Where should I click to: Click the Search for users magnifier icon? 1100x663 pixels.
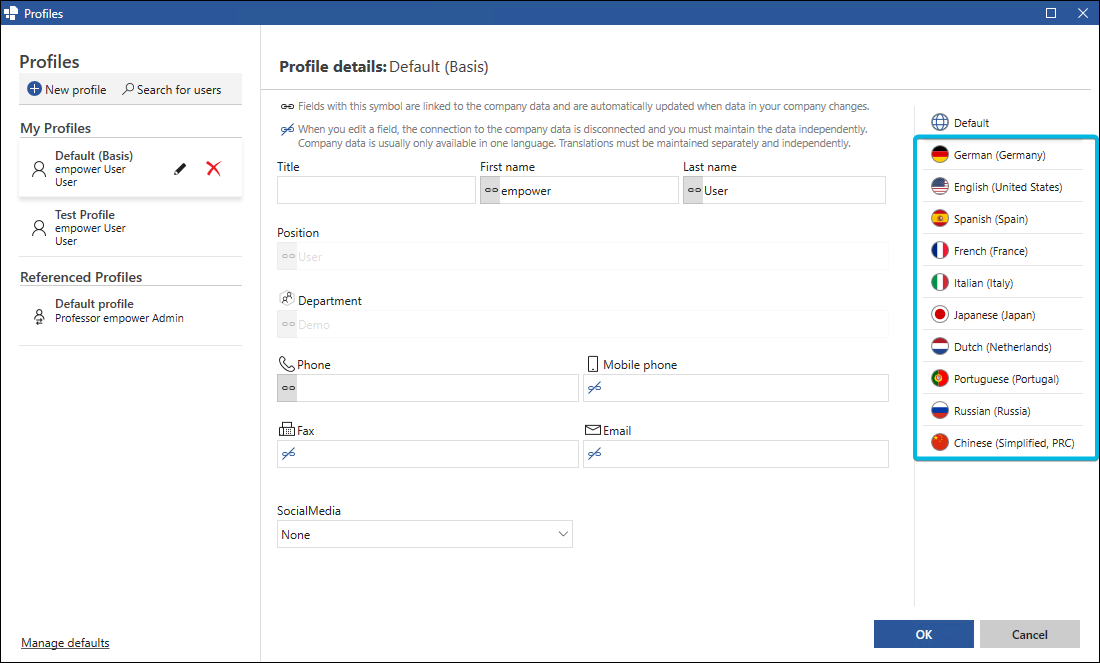click(128, 89)
